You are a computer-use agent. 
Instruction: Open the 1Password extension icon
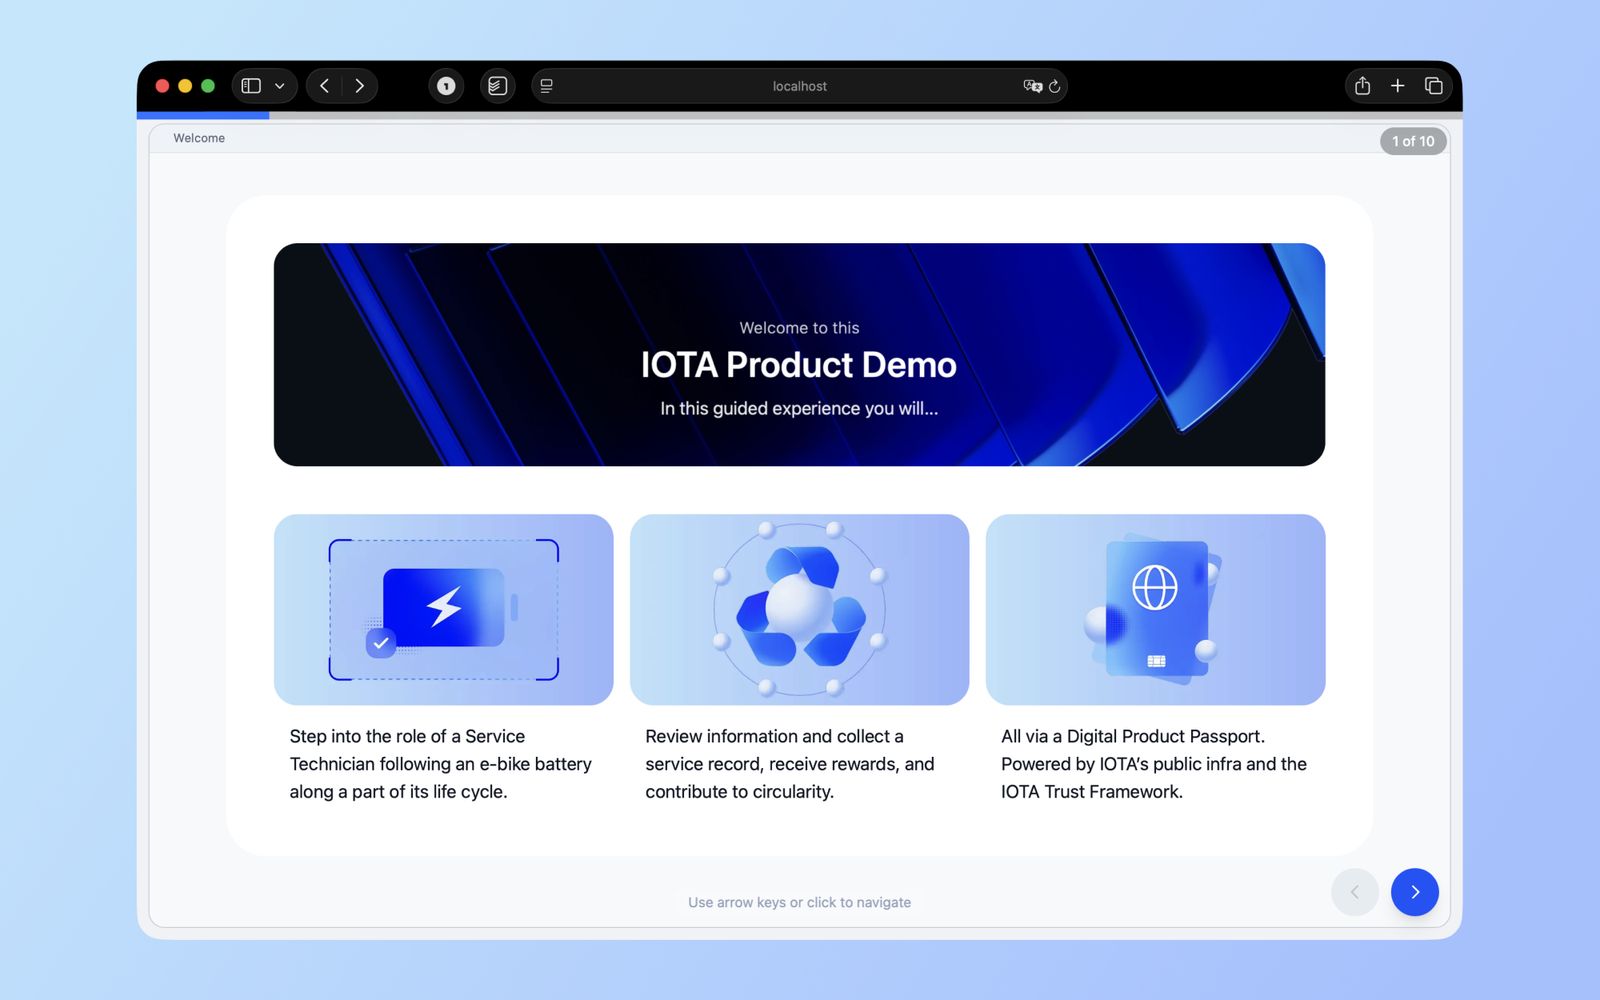pos(446,86)
